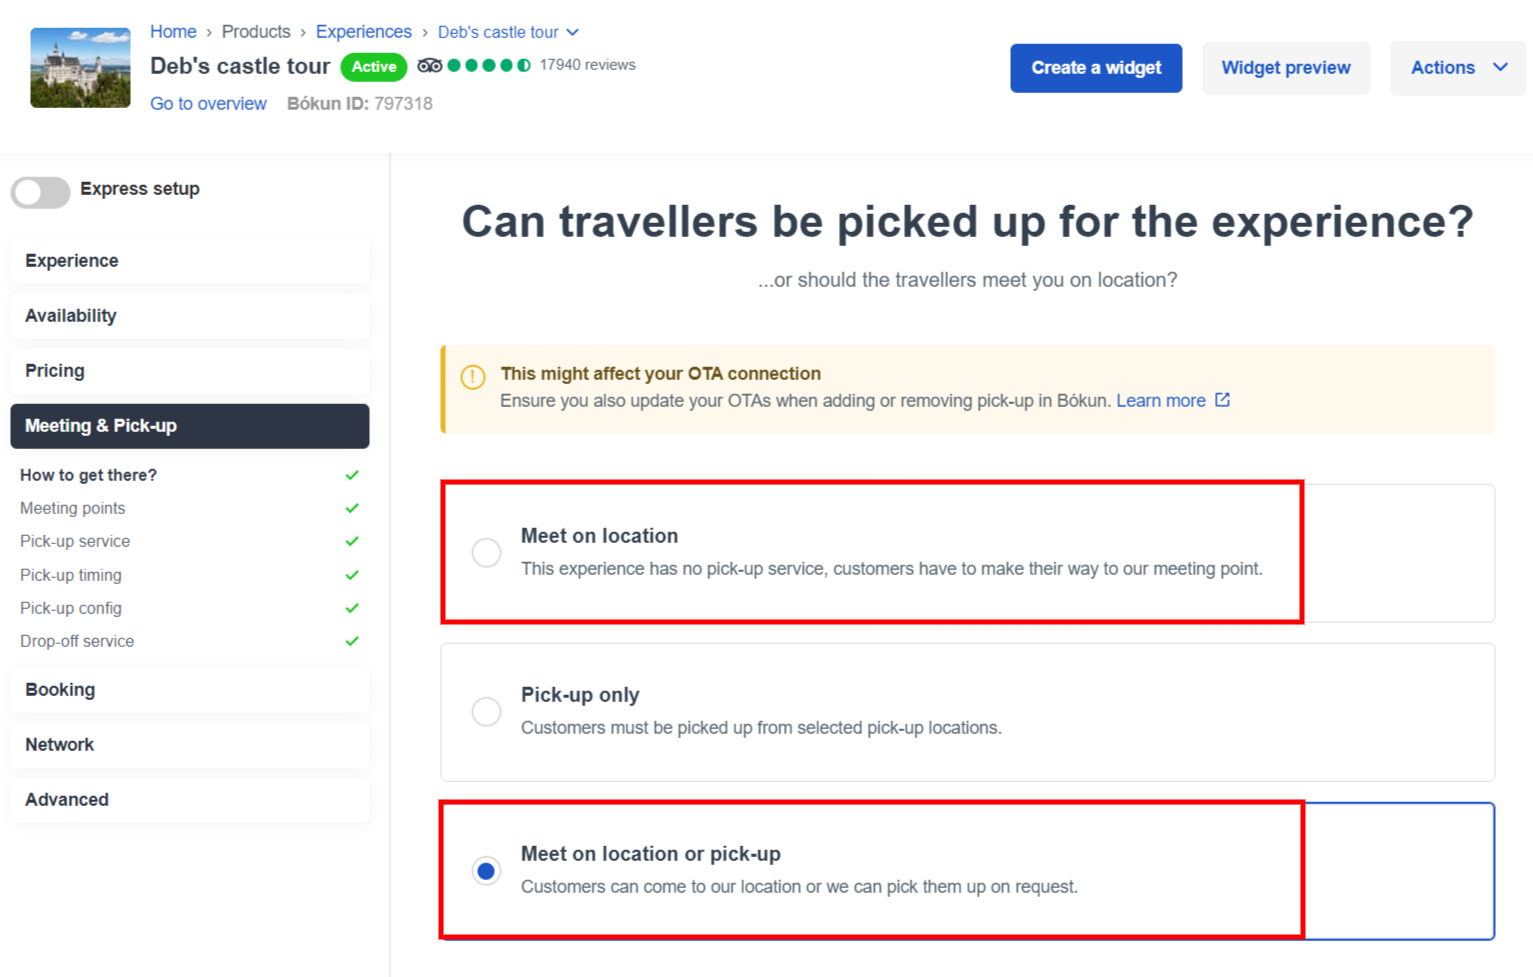Screen dimensions: 1533x977
Task: Click checkmark next to How to get there?
Action: 352,475
